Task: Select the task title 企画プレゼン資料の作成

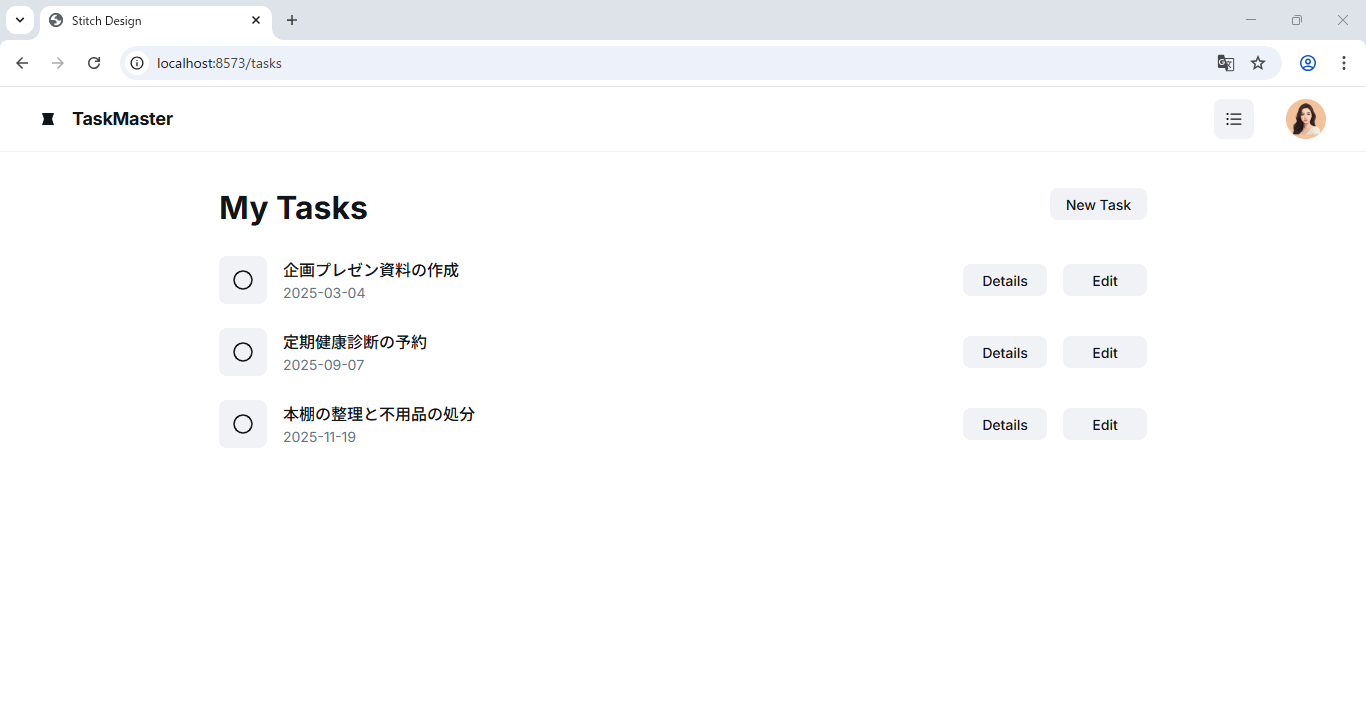Action: [371, 270]
